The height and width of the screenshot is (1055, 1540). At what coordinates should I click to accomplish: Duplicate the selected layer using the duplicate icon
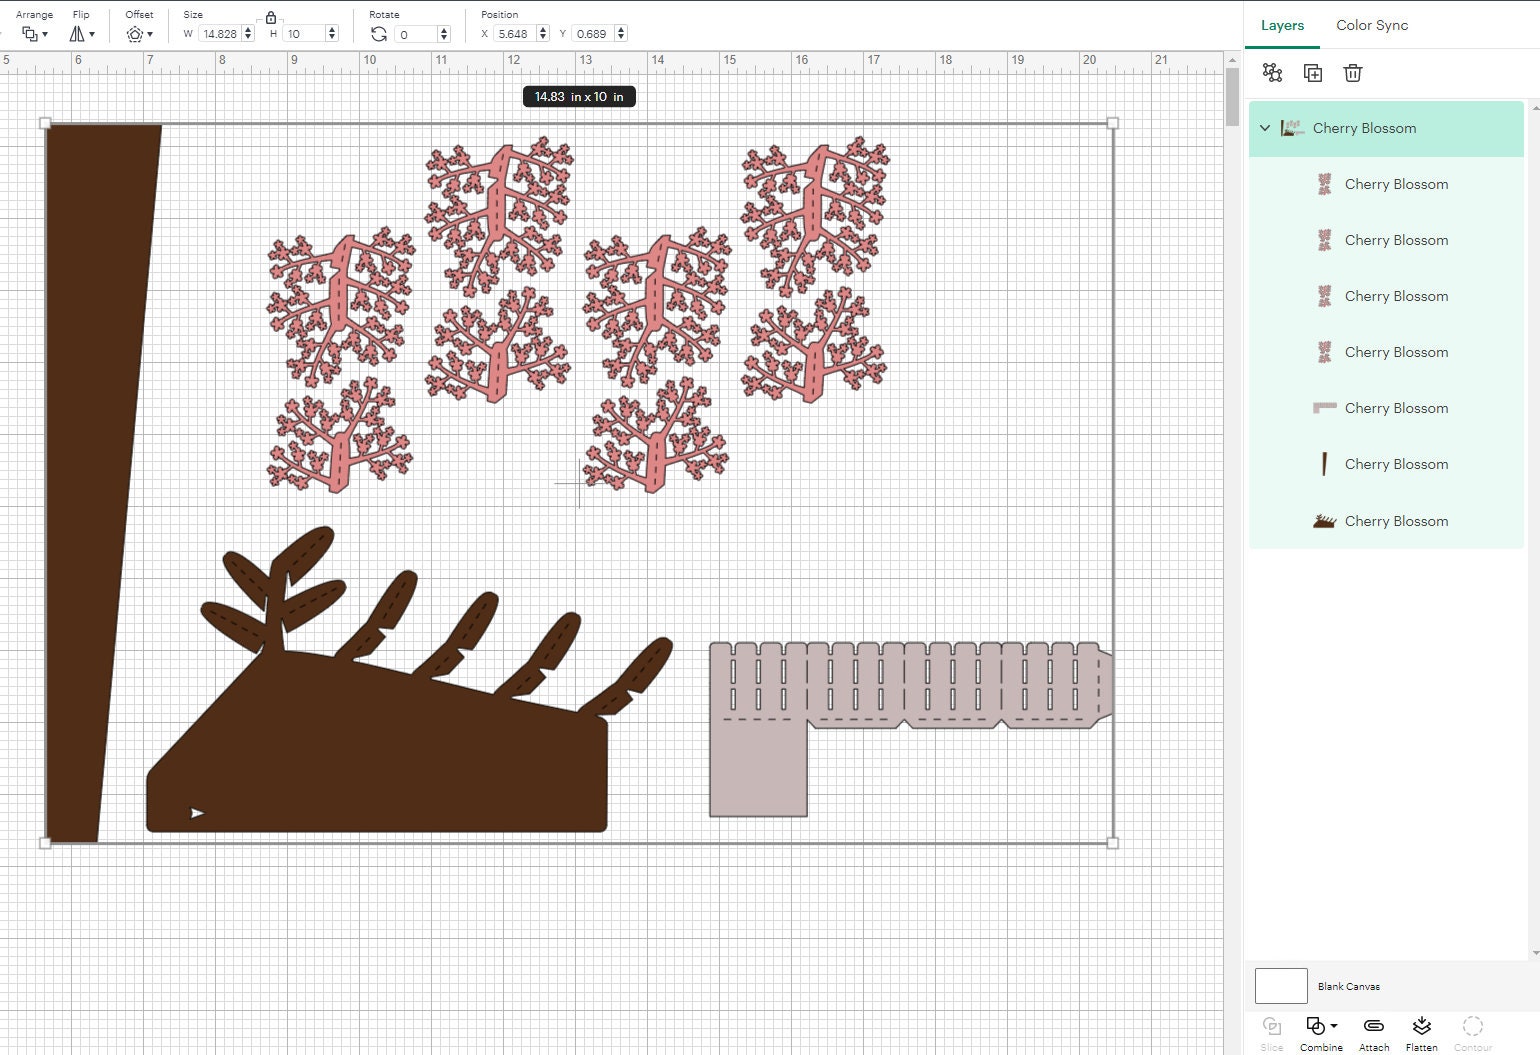pos(1313,72)
